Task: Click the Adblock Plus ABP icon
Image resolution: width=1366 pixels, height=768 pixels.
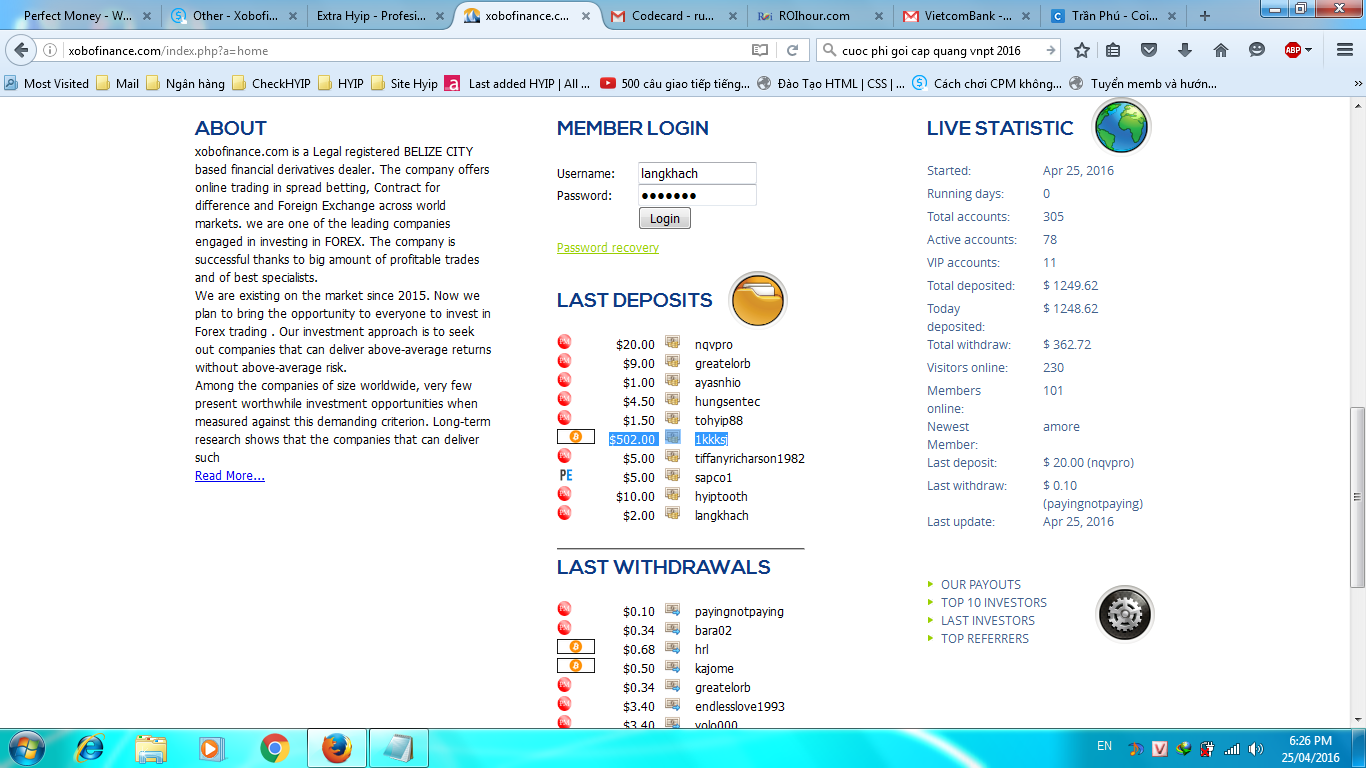Action: [x=1293, y=50]
